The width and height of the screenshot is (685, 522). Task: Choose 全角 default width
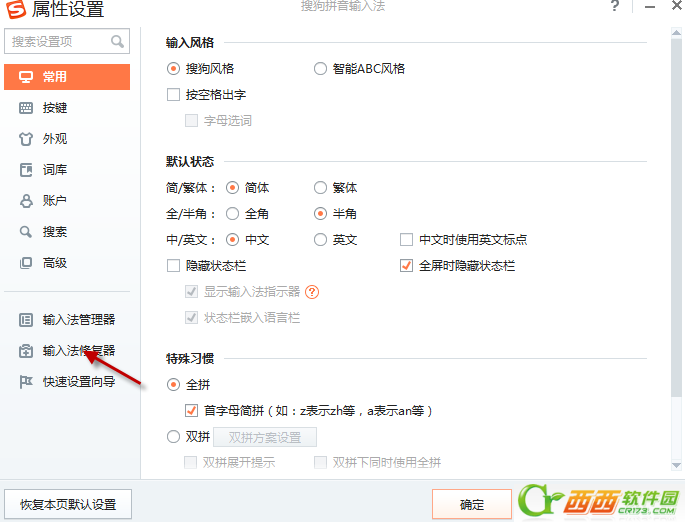(x=232, y=214)
